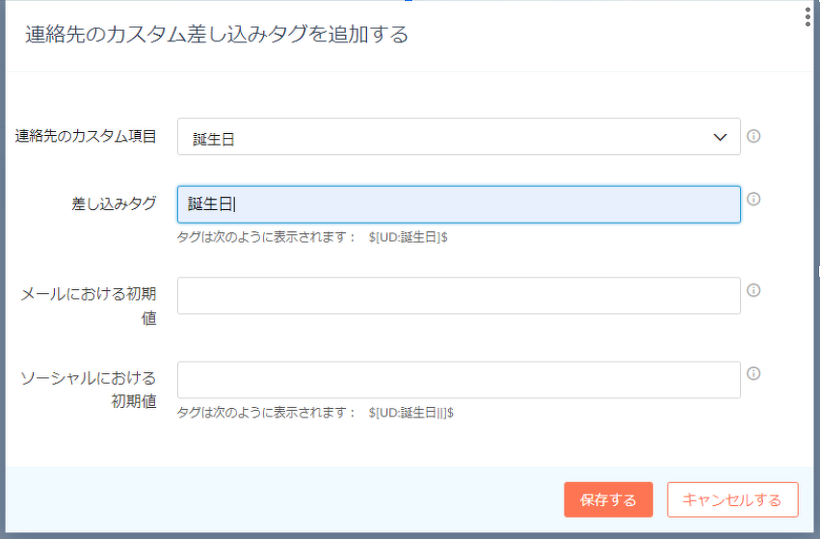
Task: Expand the 誕生日 dropdown chevron arrow
Action: 720,137
